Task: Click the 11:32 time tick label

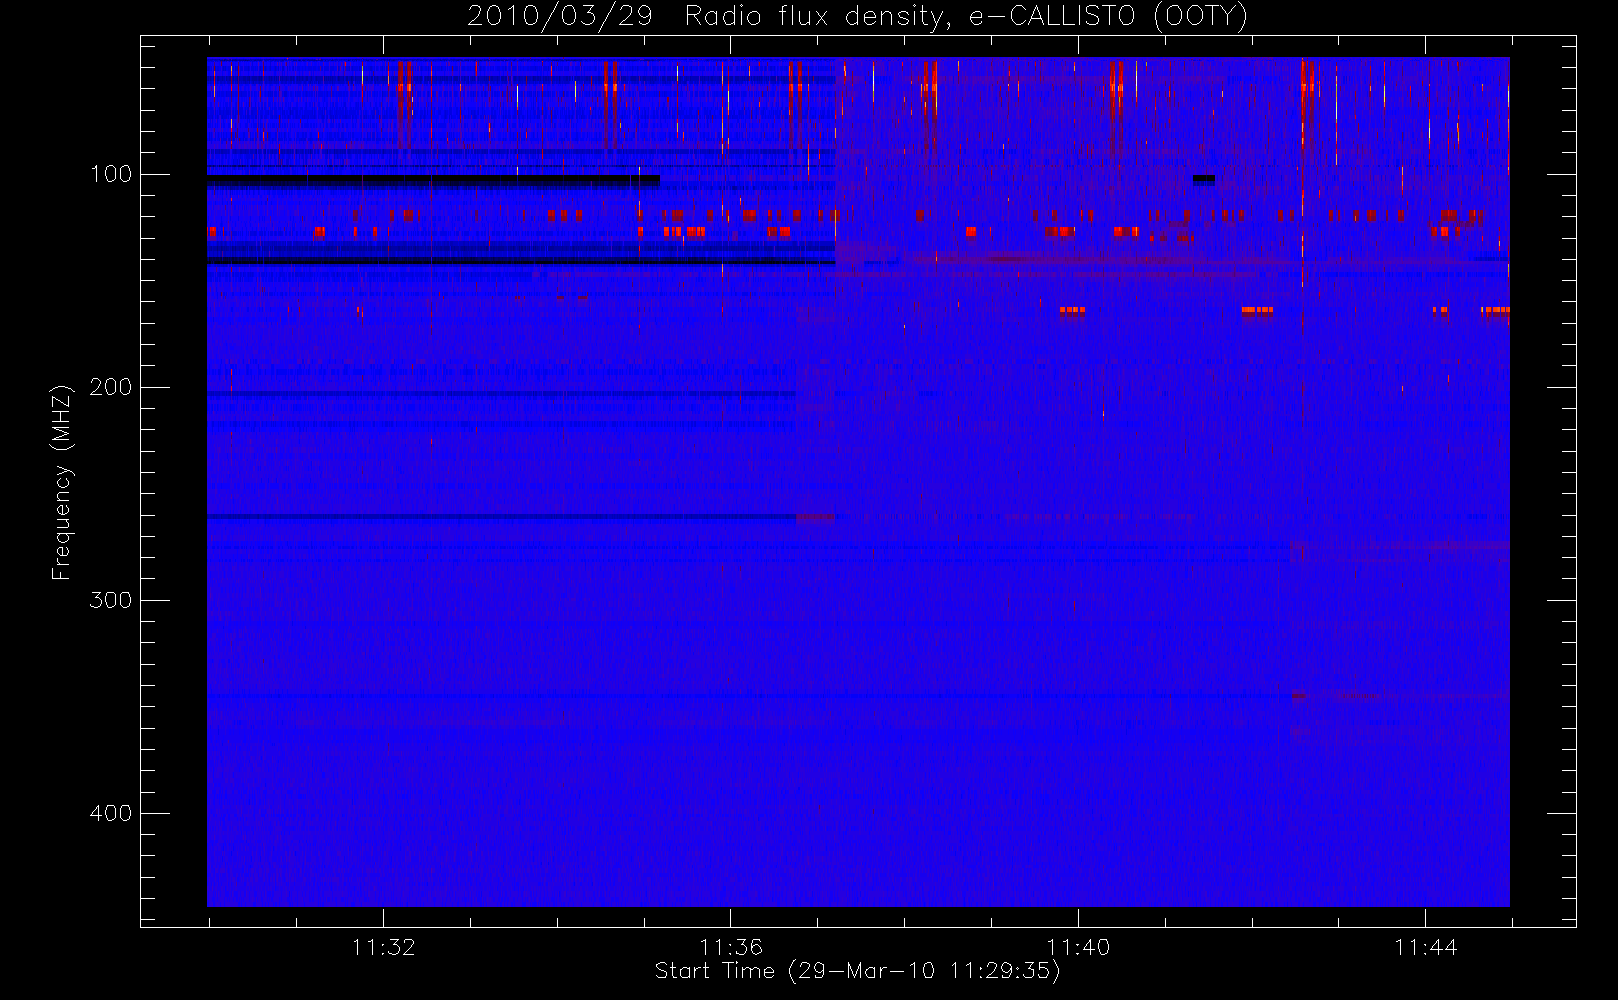Action: 383,947
